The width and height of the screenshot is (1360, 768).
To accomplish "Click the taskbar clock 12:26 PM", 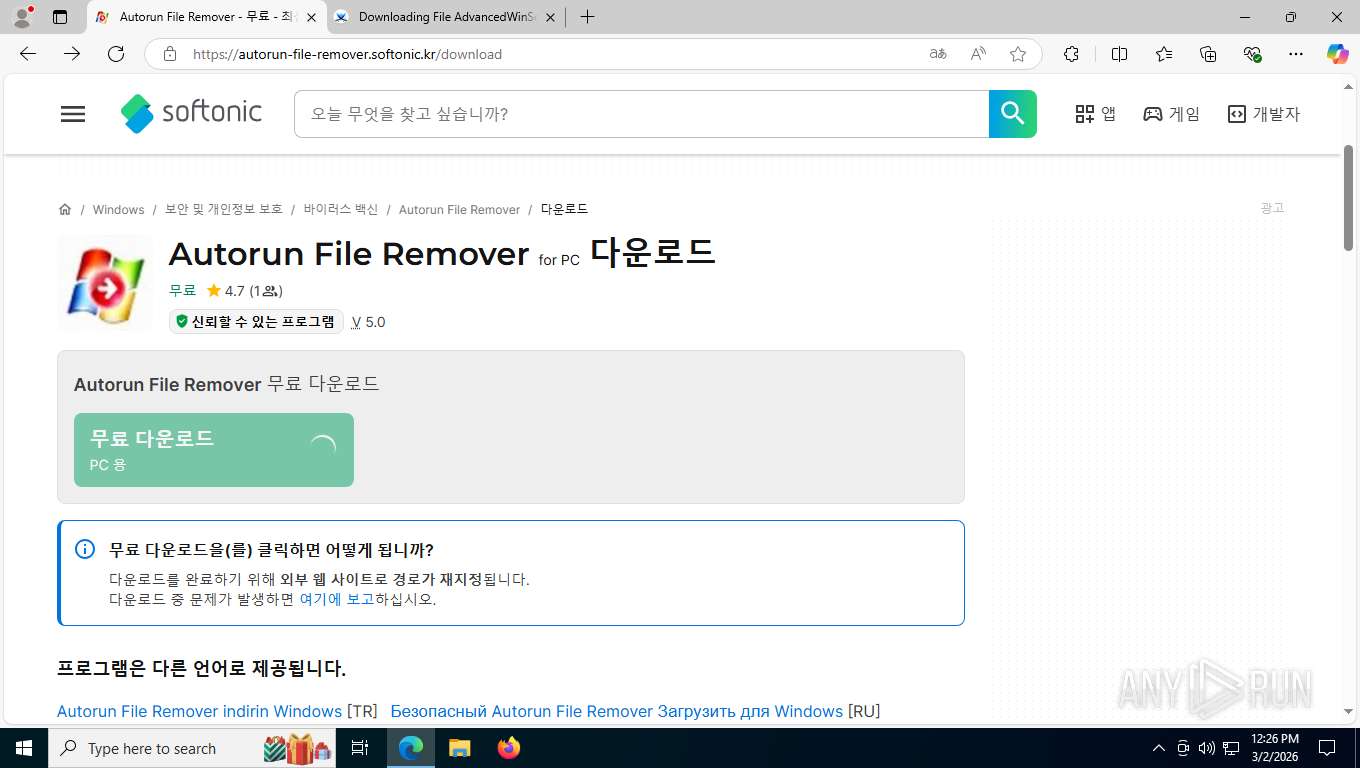I will point(1274,748).
